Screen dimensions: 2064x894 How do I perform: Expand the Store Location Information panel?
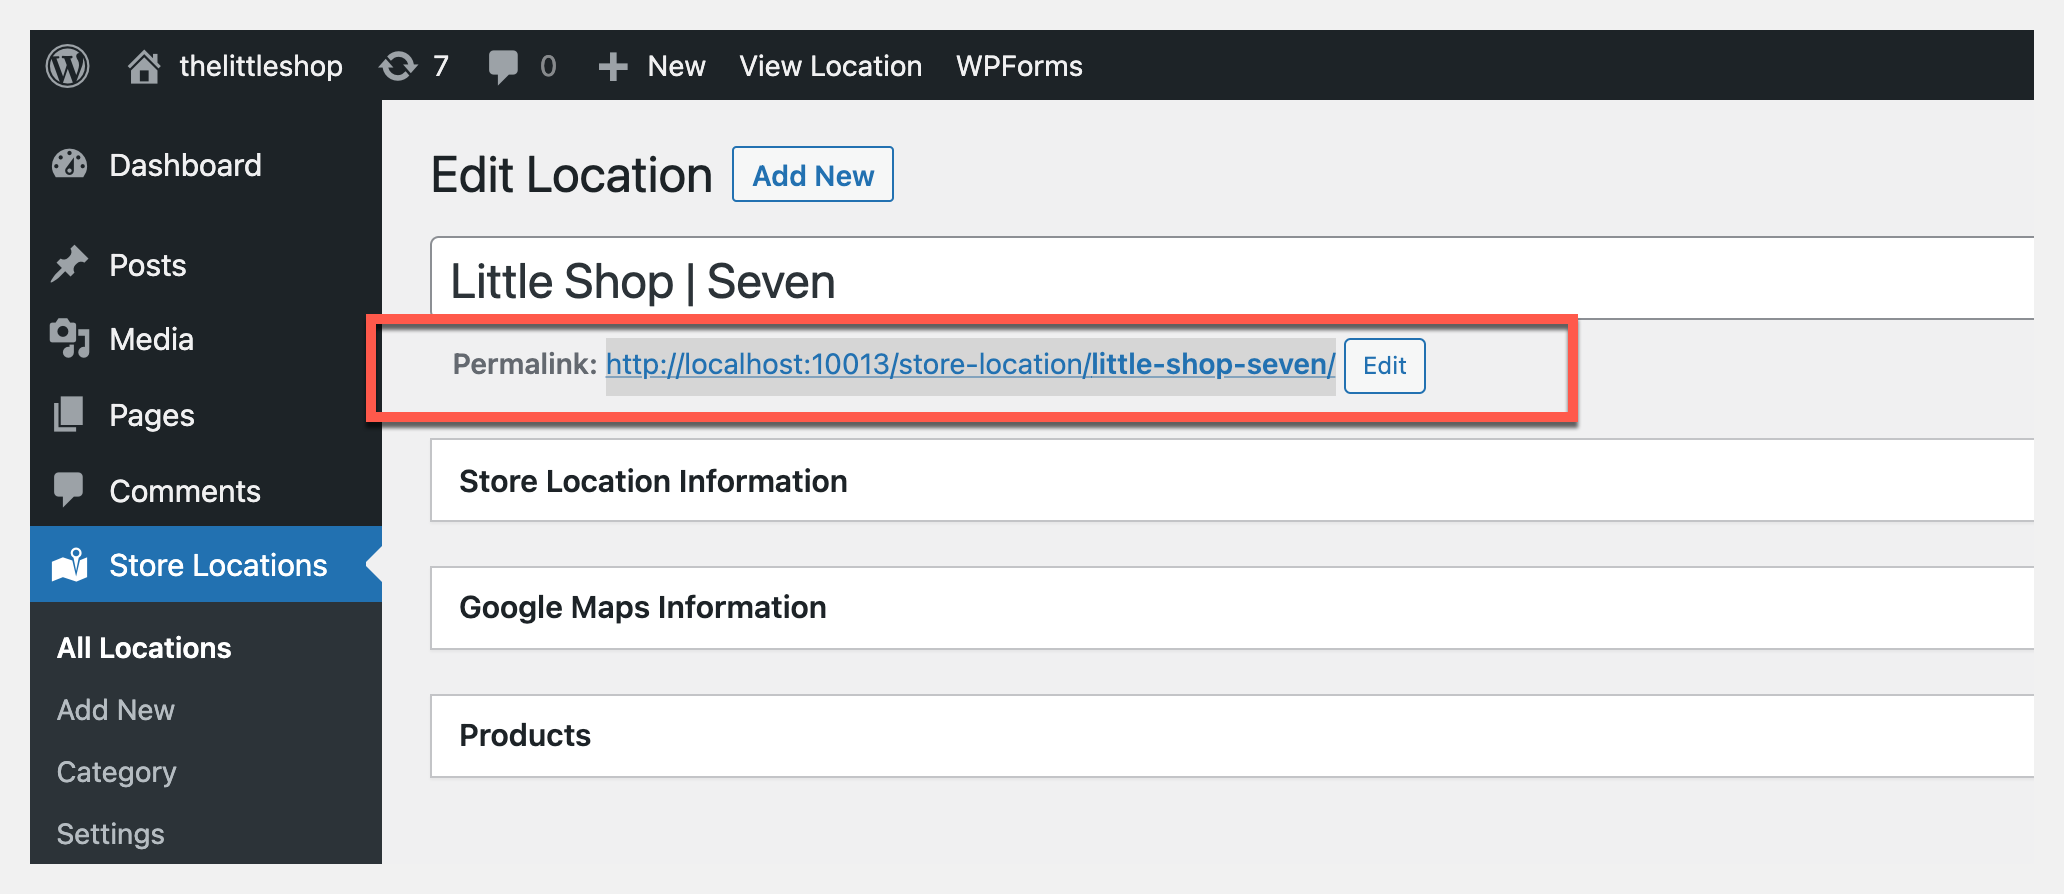[x=653, y=481]
